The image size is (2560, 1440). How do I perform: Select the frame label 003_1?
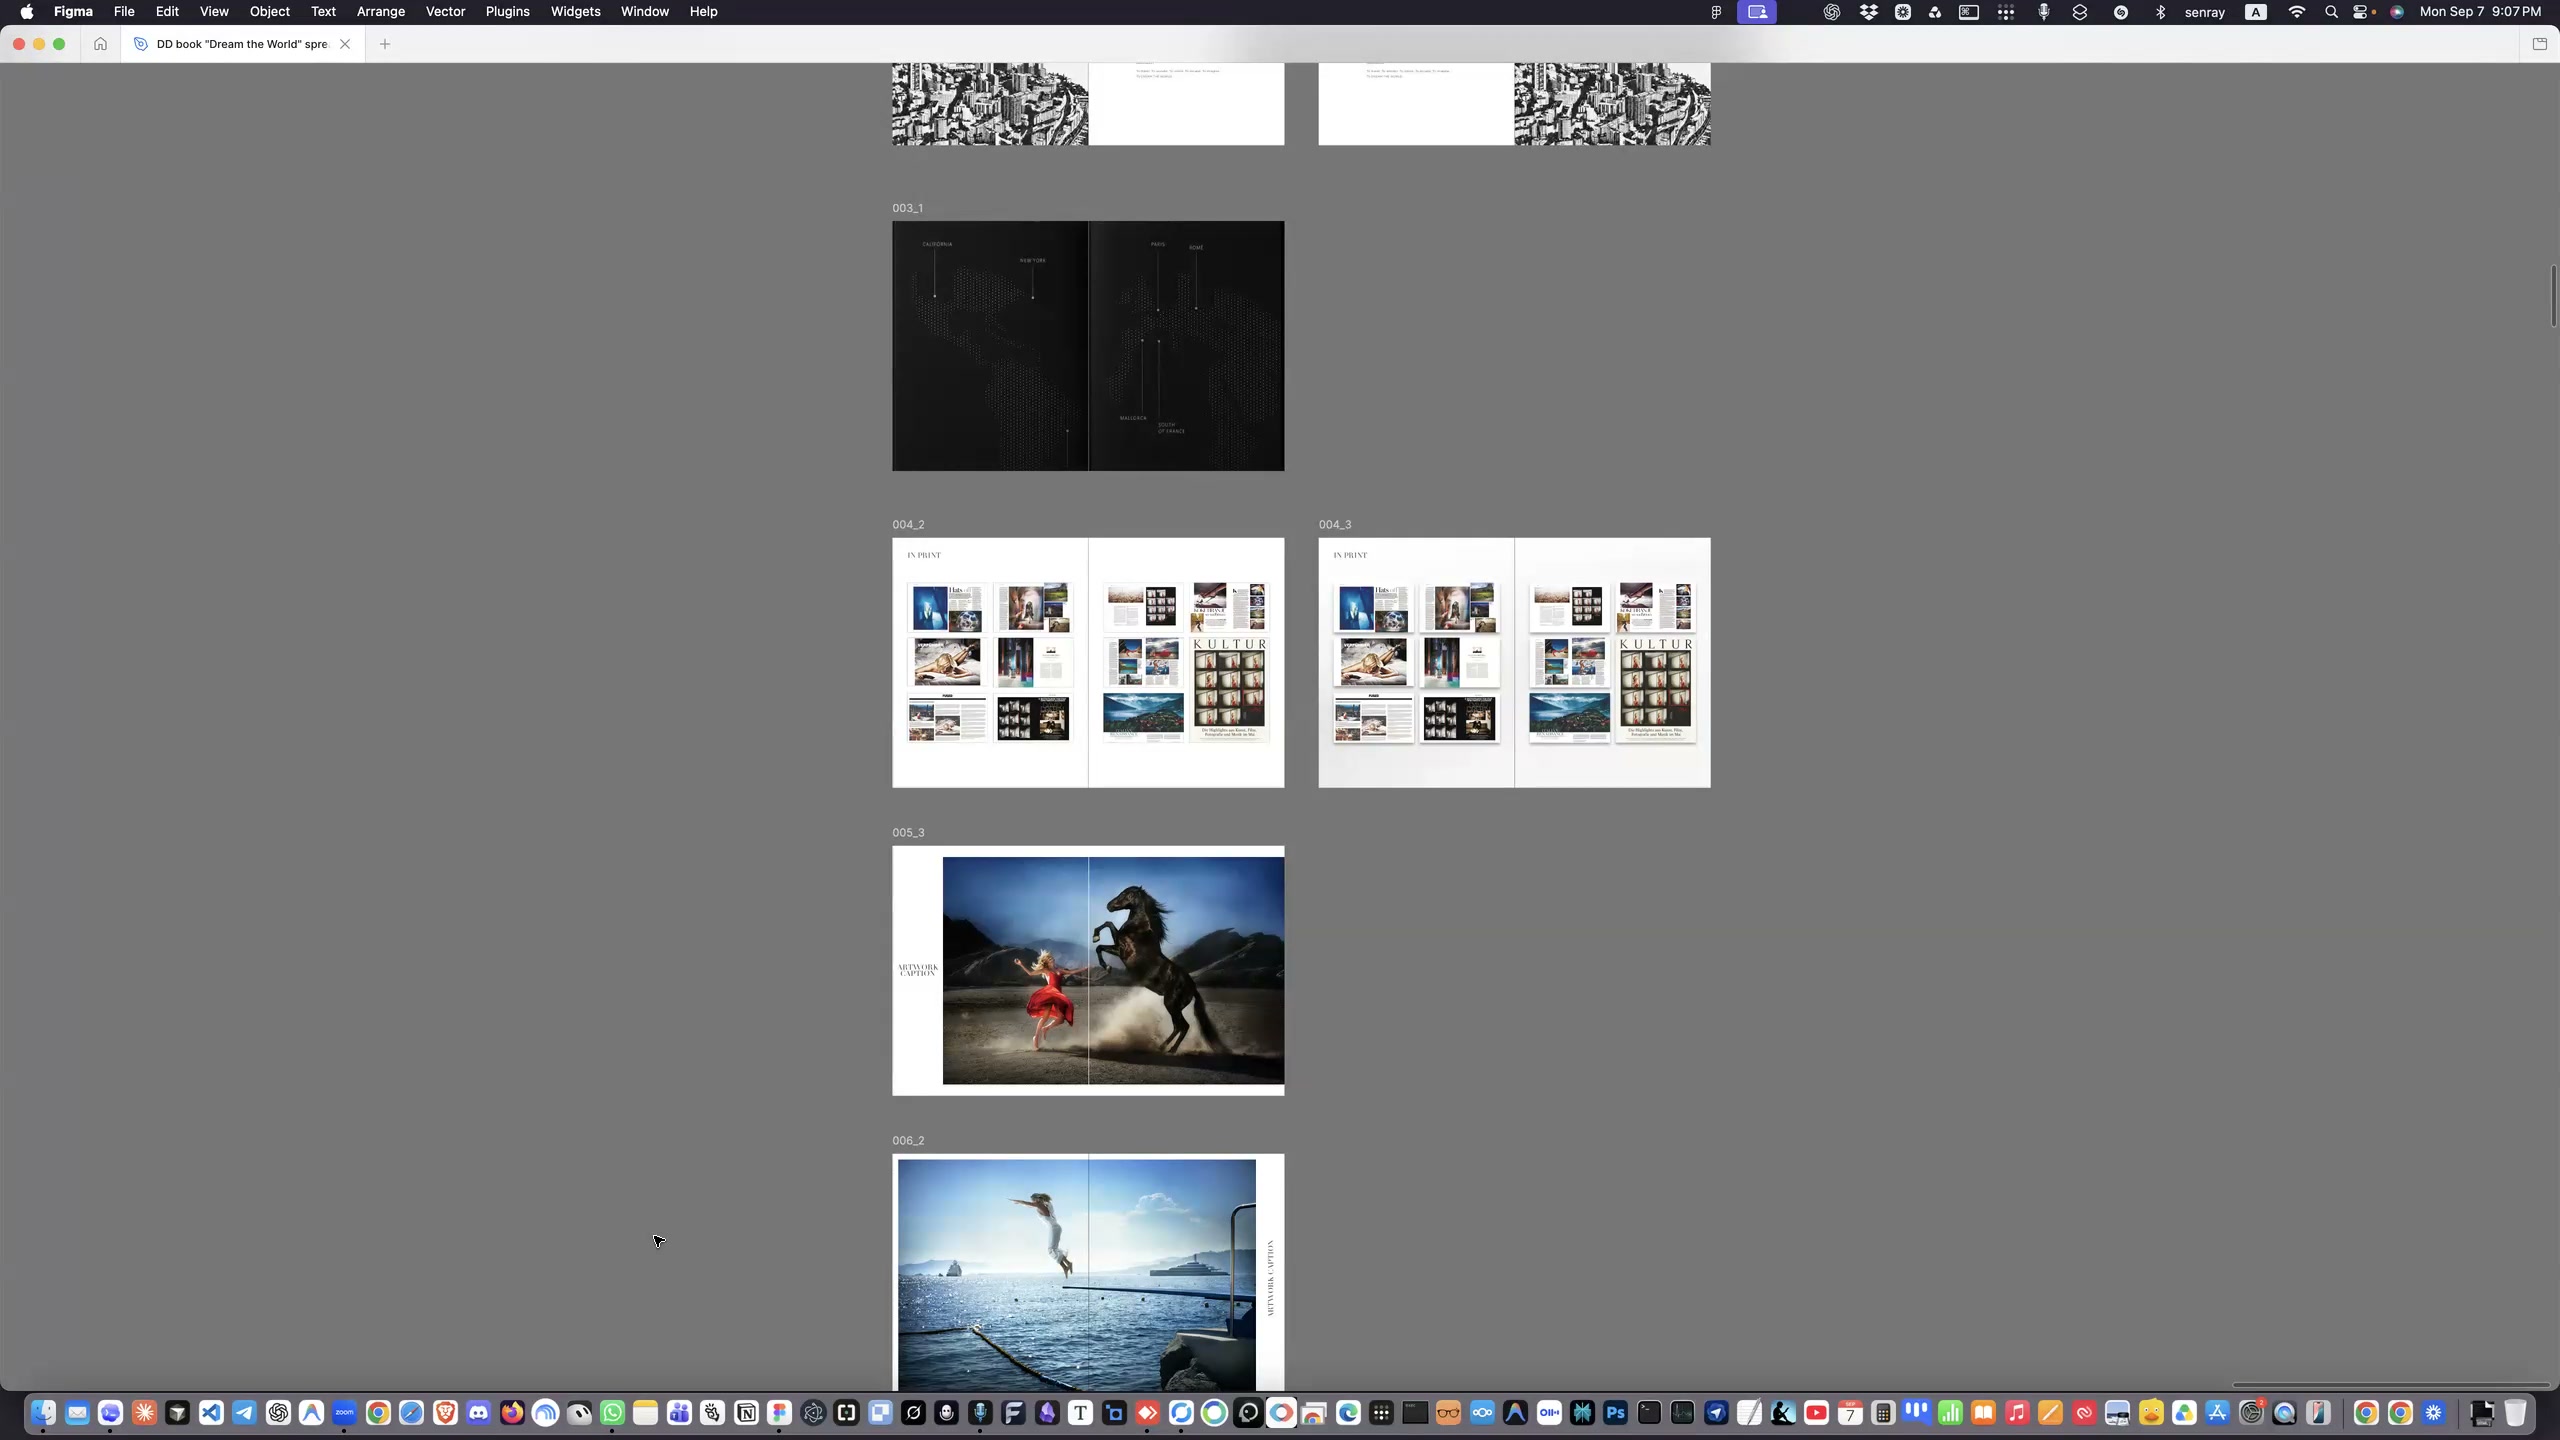click(908, 208)
